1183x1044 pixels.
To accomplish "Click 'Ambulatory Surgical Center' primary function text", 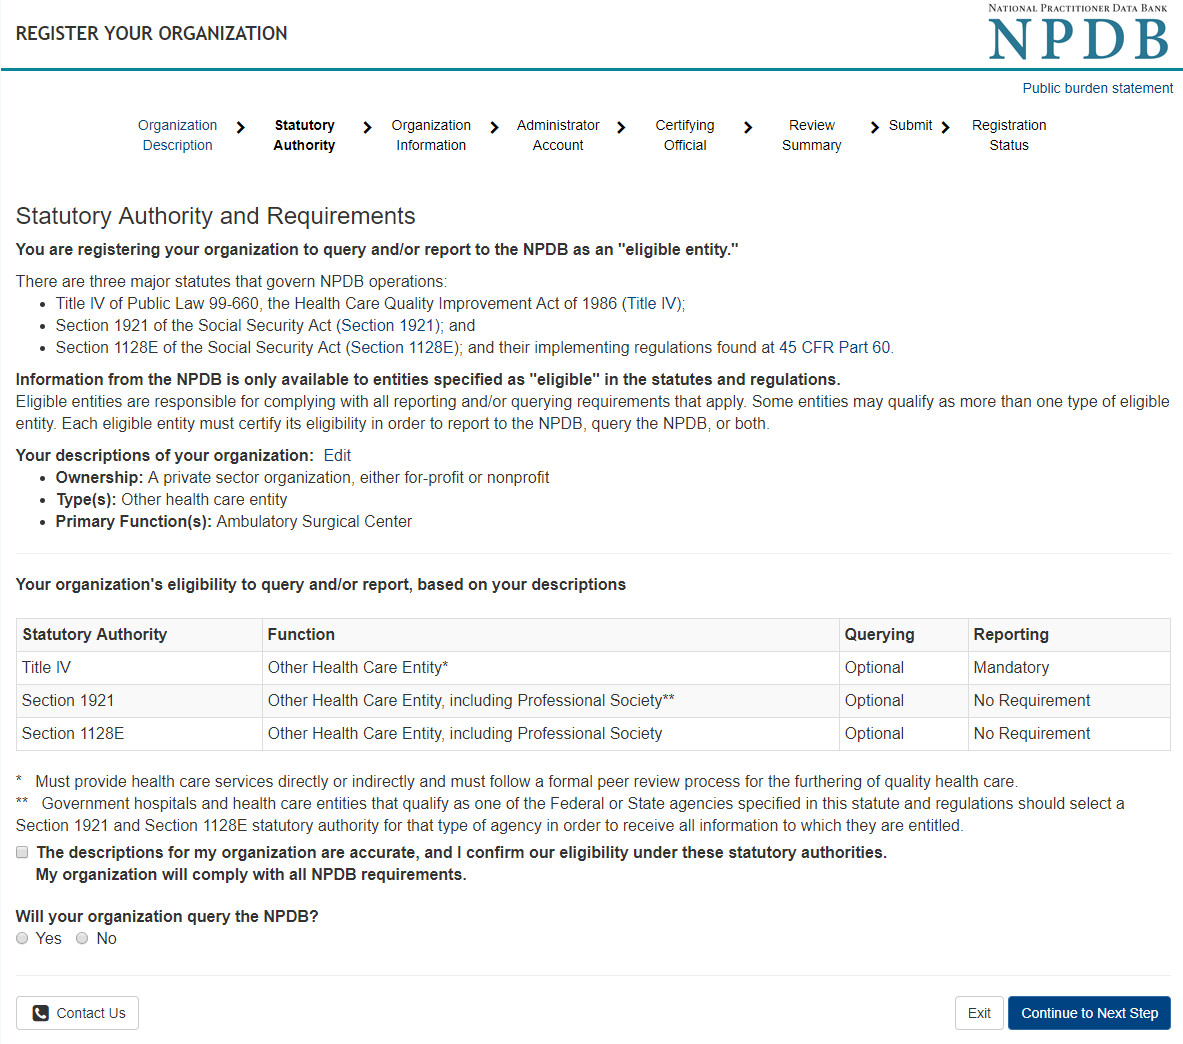I will pos(314,521).
